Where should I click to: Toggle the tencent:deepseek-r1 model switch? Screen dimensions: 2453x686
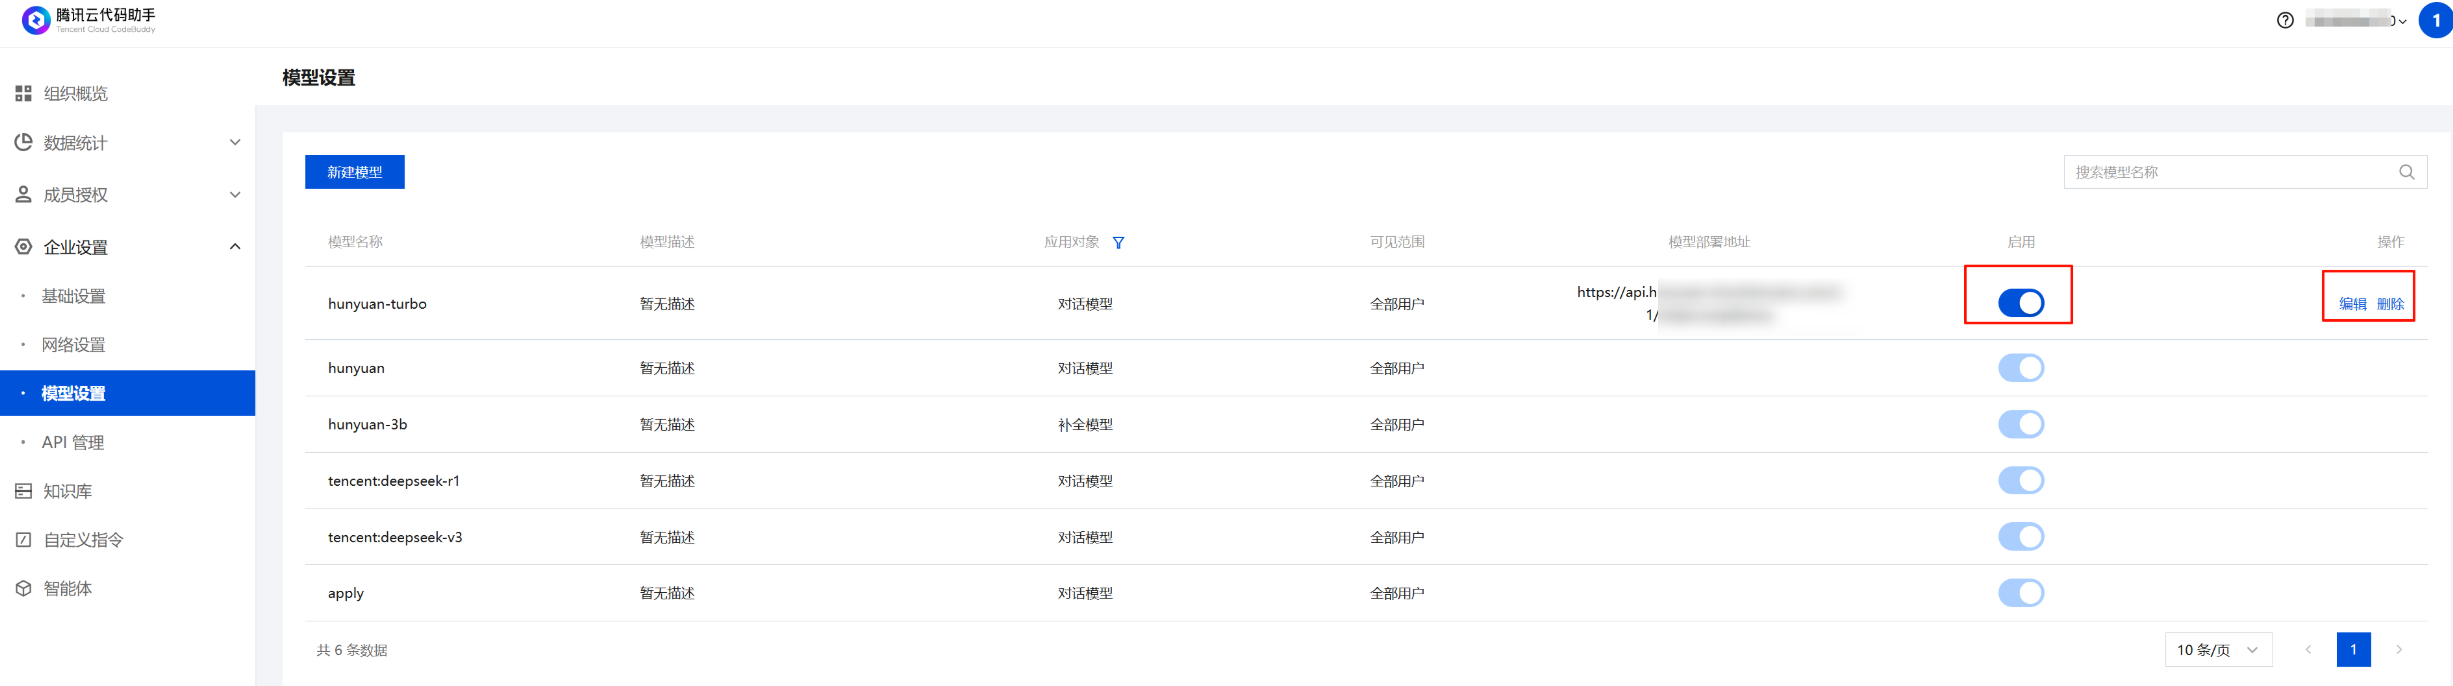(2021, 481)
